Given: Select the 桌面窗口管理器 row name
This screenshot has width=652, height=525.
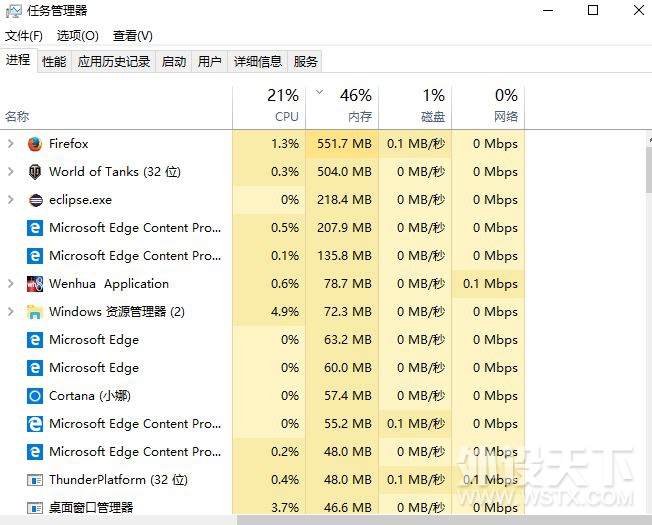Looking at the screenshot, I should [91, 508].
